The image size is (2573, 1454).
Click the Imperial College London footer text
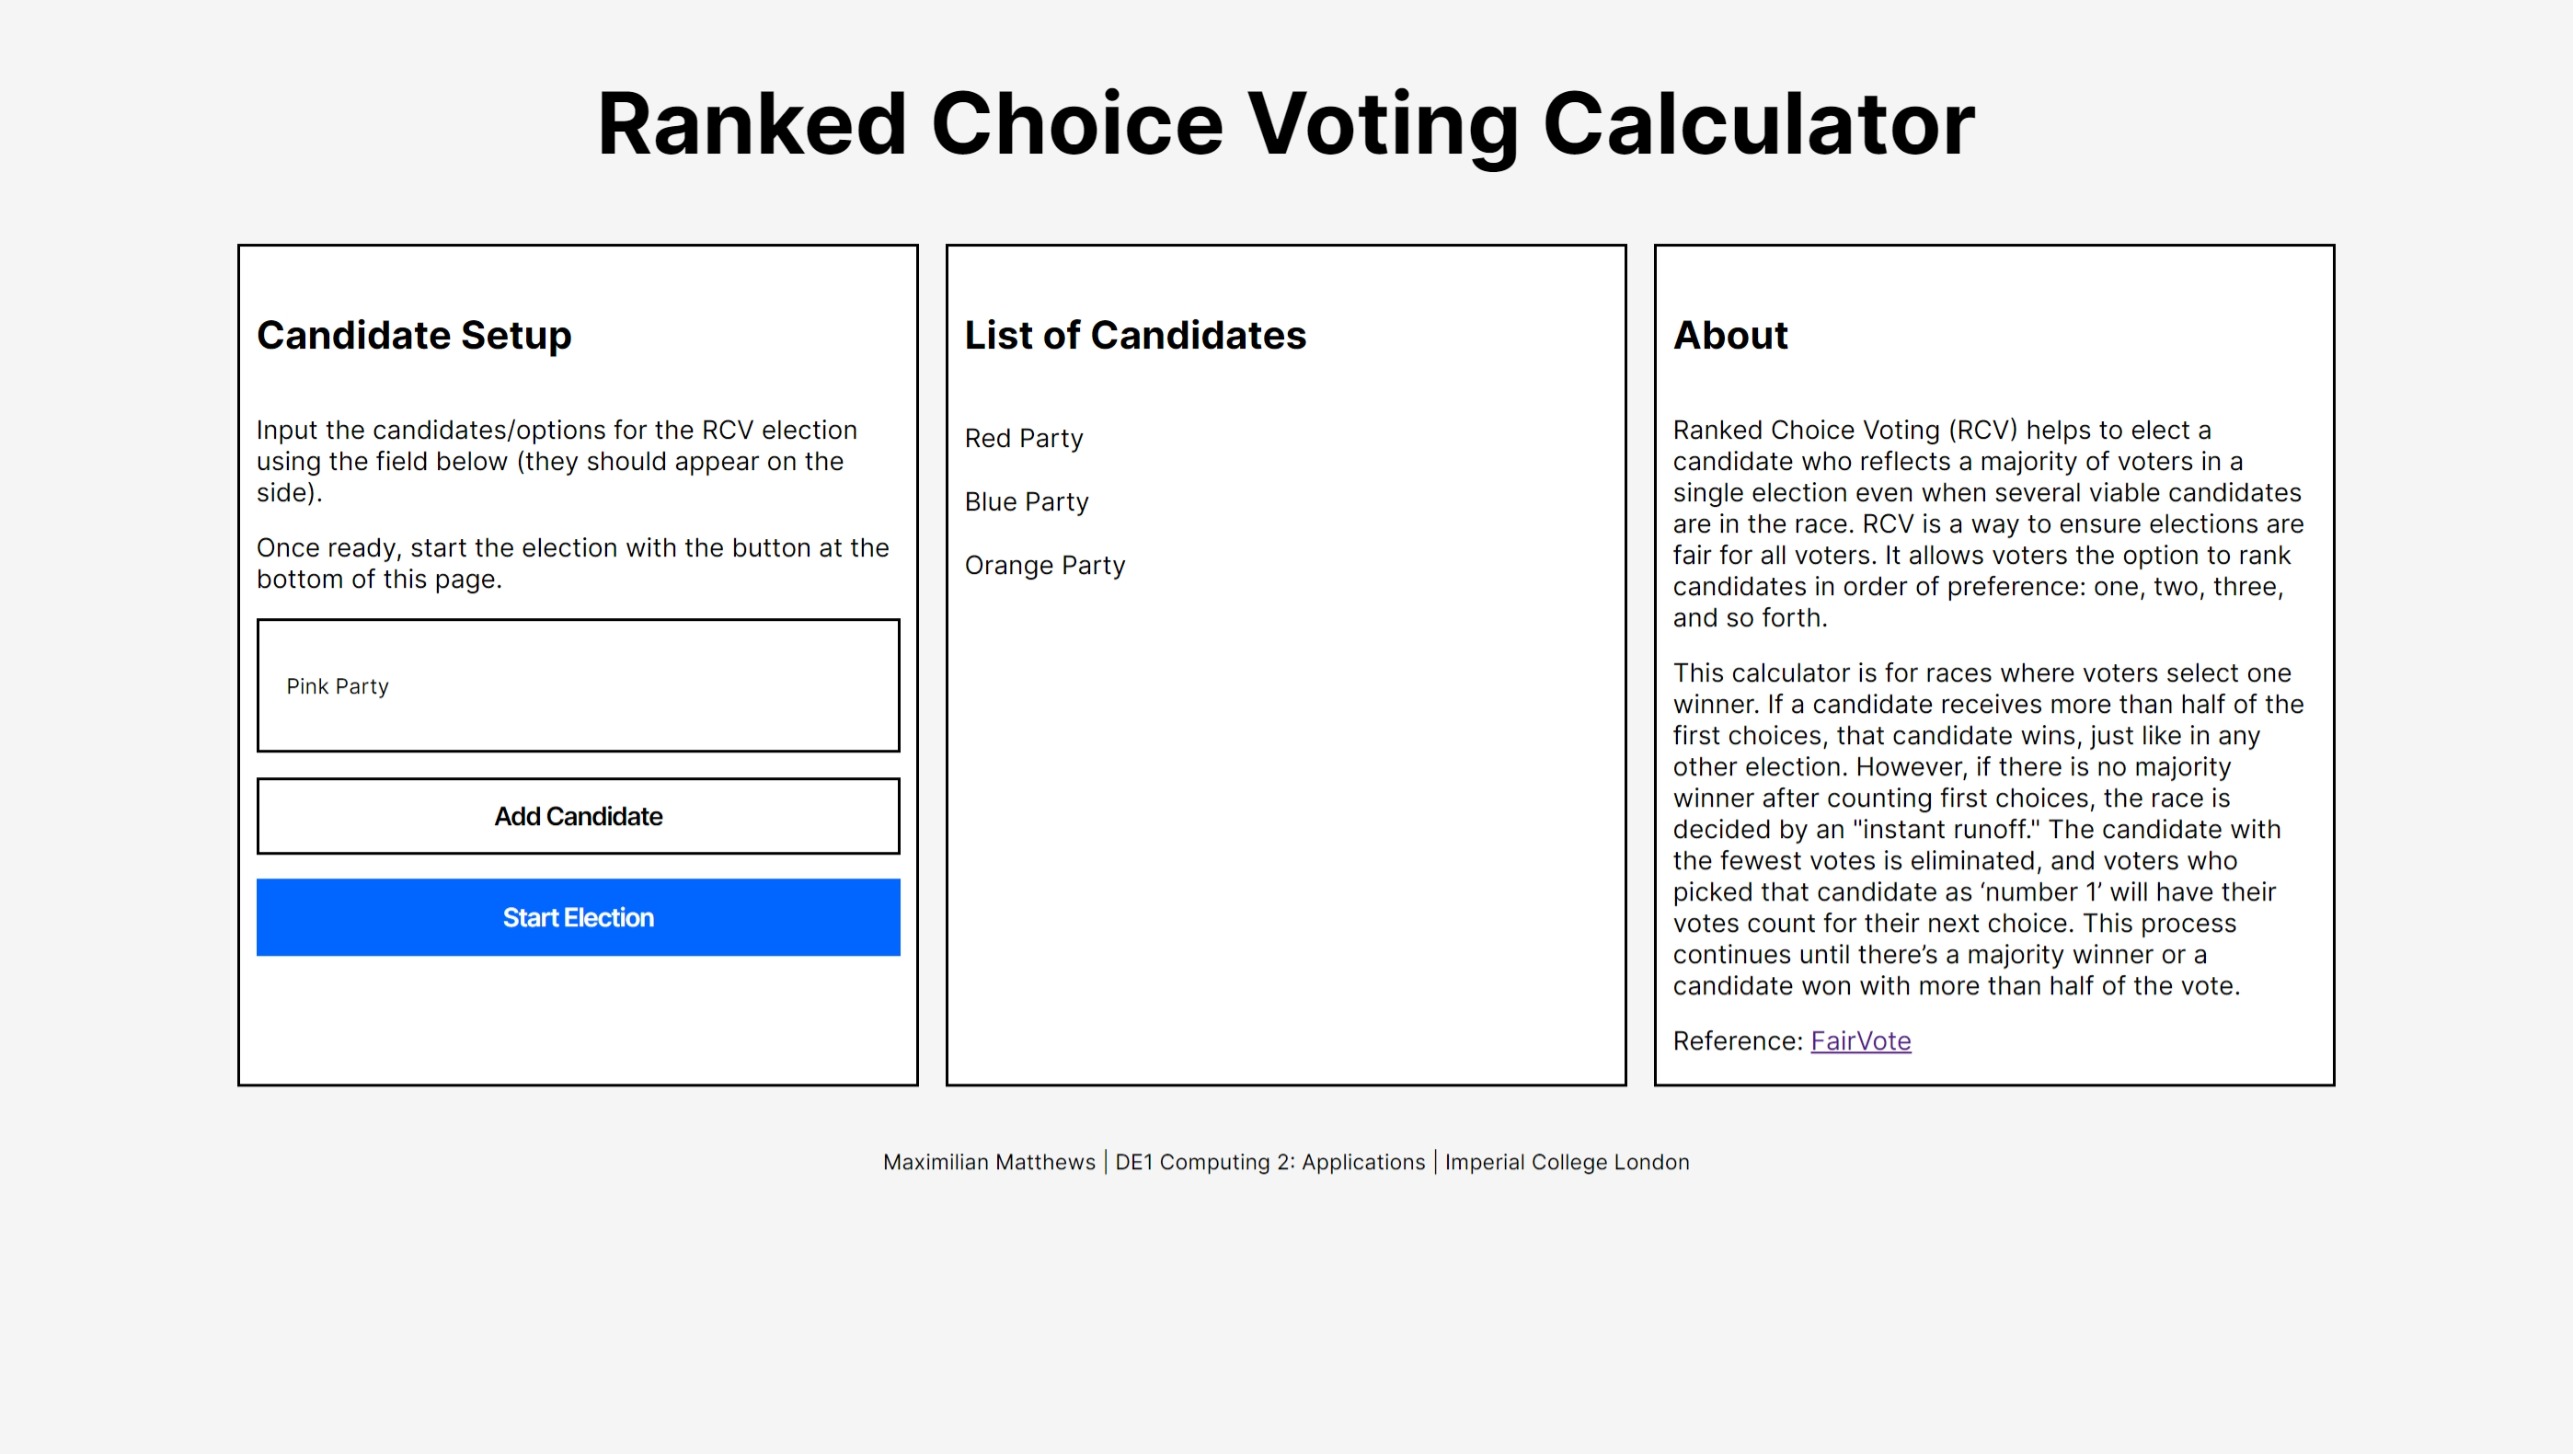click(x=1566, y=1162)
